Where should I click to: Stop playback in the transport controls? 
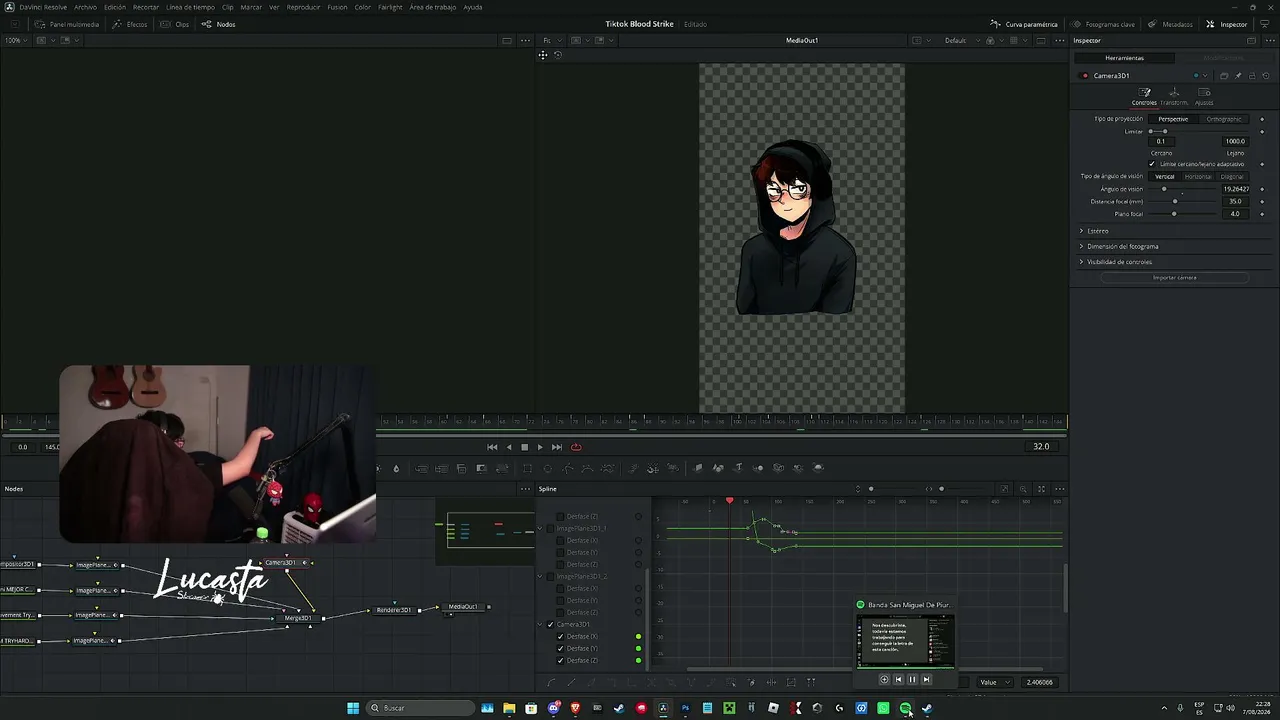524,447
